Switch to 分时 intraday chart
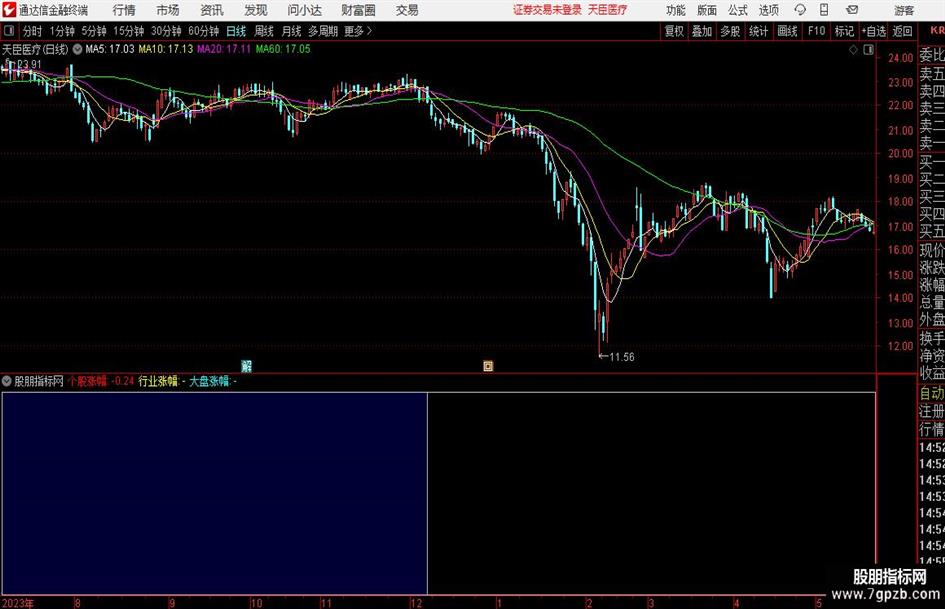Screen dimensions: 945x609 (x=32, y=31)
